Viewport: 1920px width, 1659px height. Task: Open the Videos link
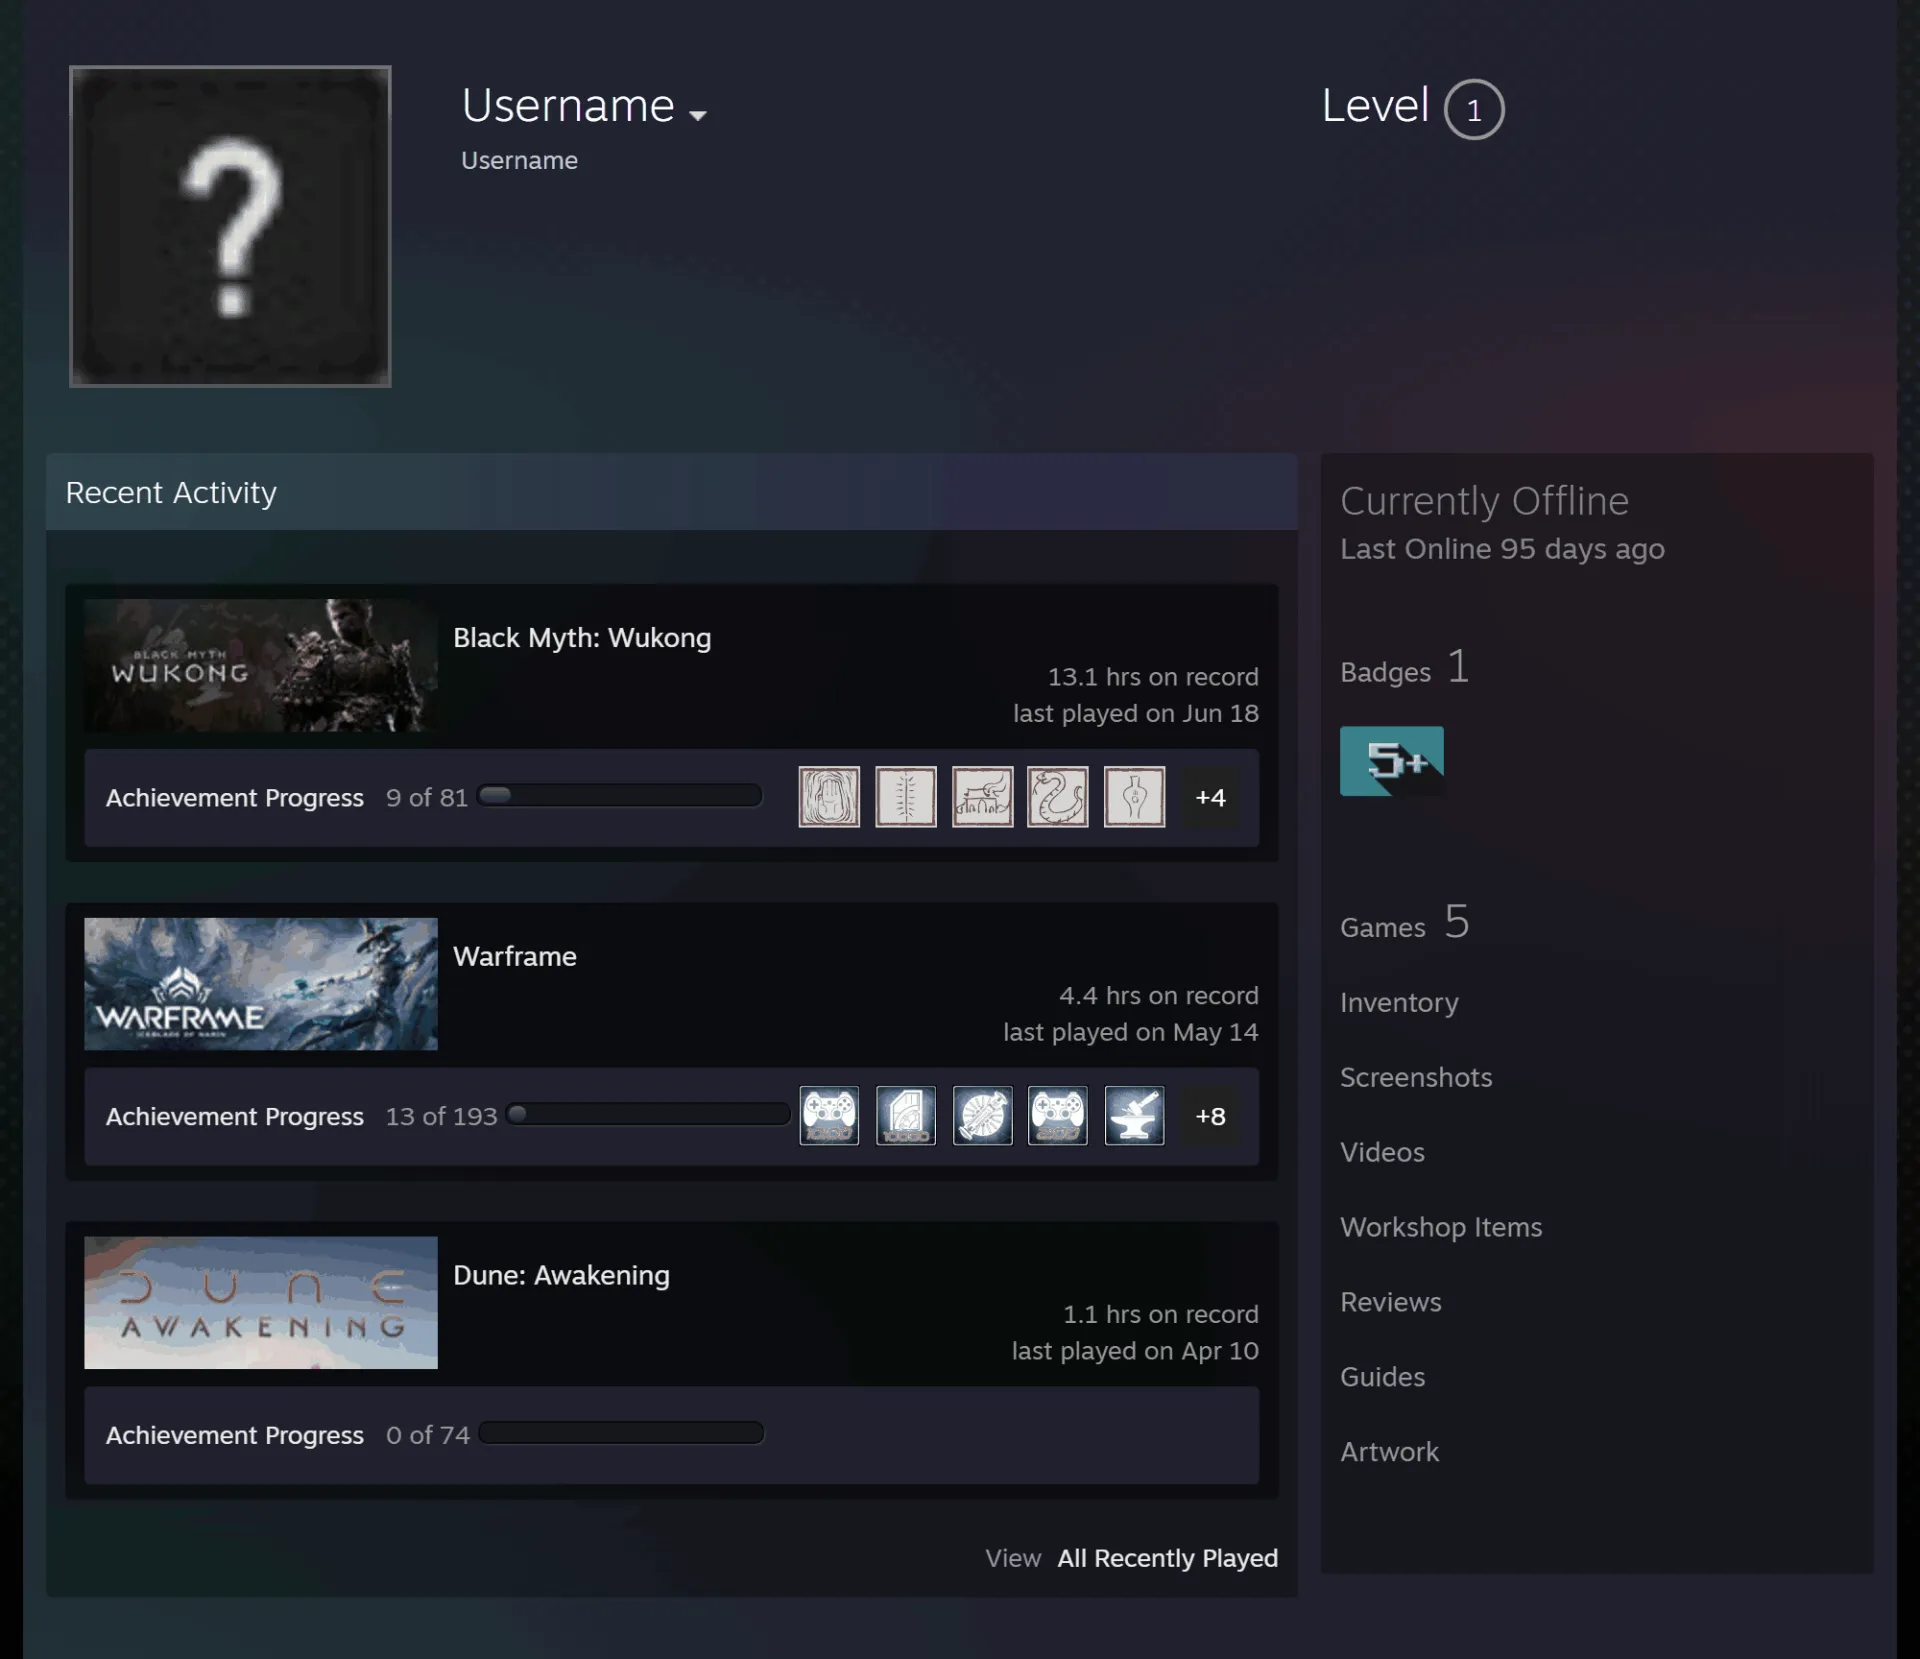tap(1382, 1152)
